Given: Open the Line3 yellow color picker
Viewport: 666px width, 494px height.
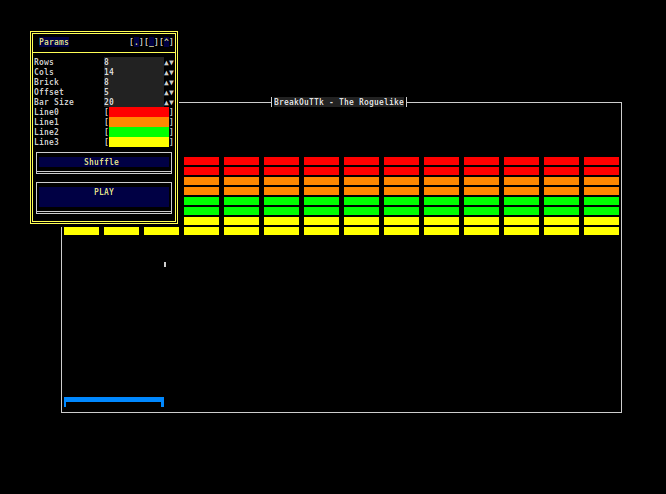Looking at the screenshot, I should [139, 142].
